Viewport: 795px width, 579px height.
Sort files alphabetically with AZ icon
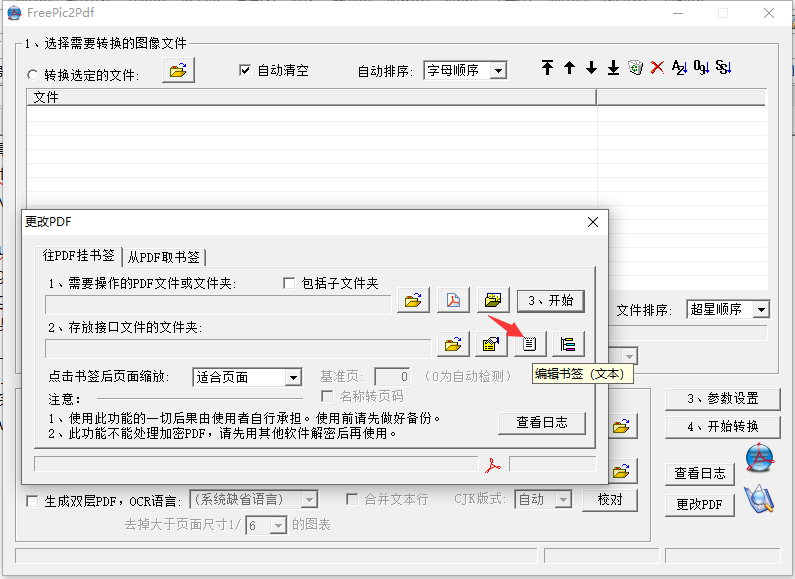pos(679,67)
